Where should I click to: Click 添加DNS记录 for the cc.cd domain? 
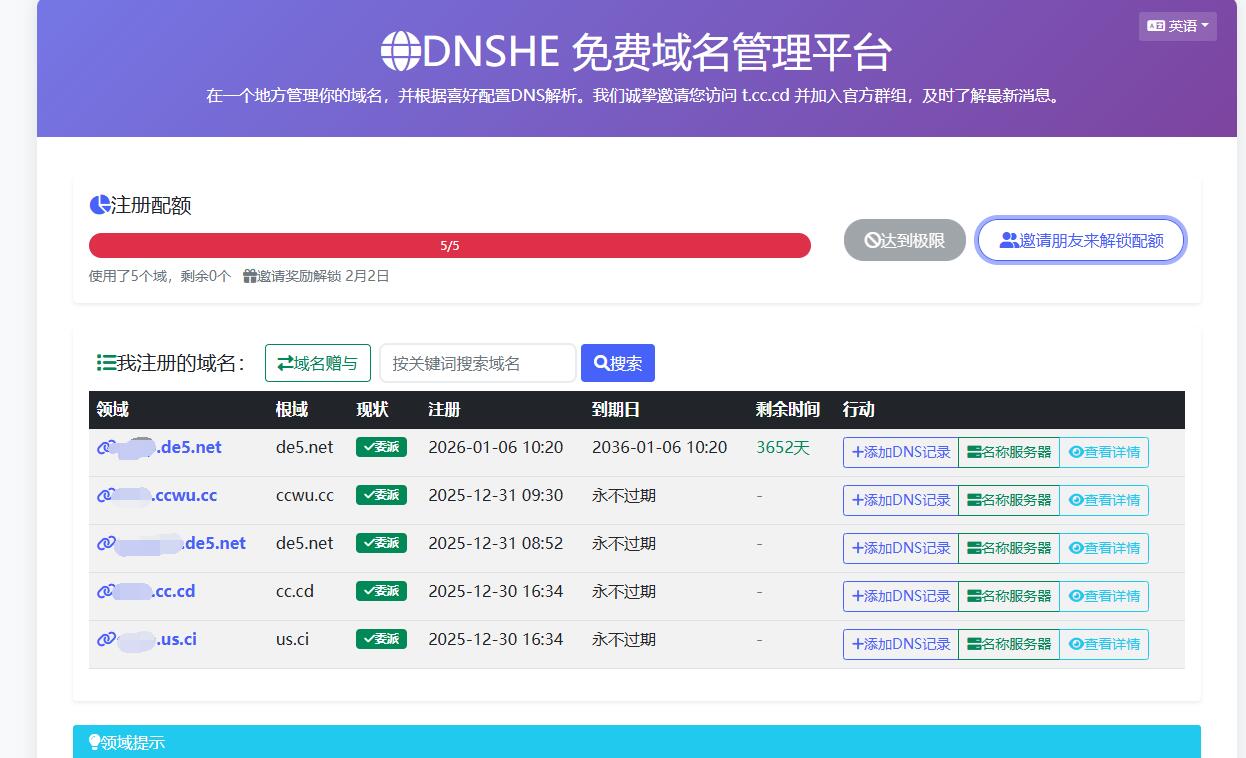899,595
